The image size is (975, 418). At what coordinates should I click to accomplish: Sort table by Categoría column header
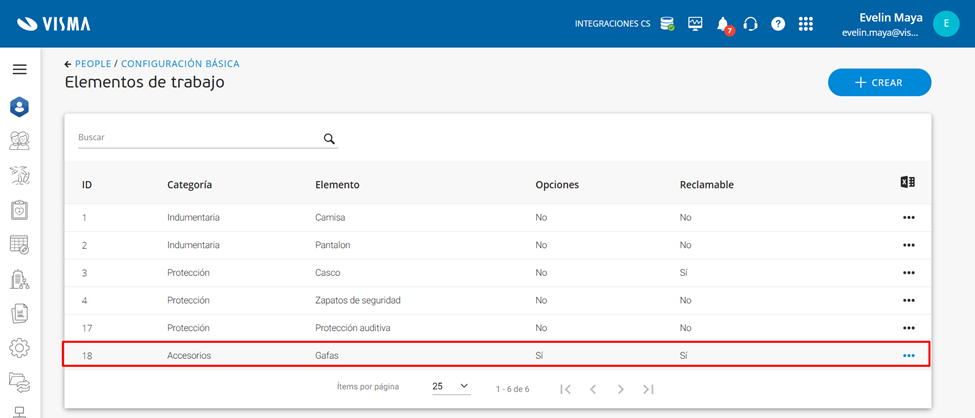[x=189, y=185]
